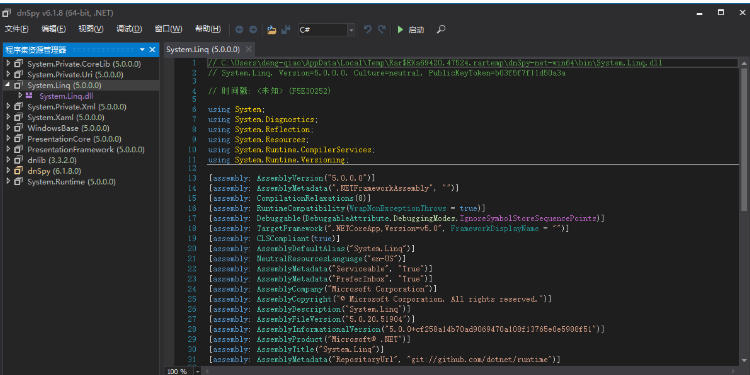
Task: Click the assembly icon beside WindowsBase
Action: [x=18, y=128]
